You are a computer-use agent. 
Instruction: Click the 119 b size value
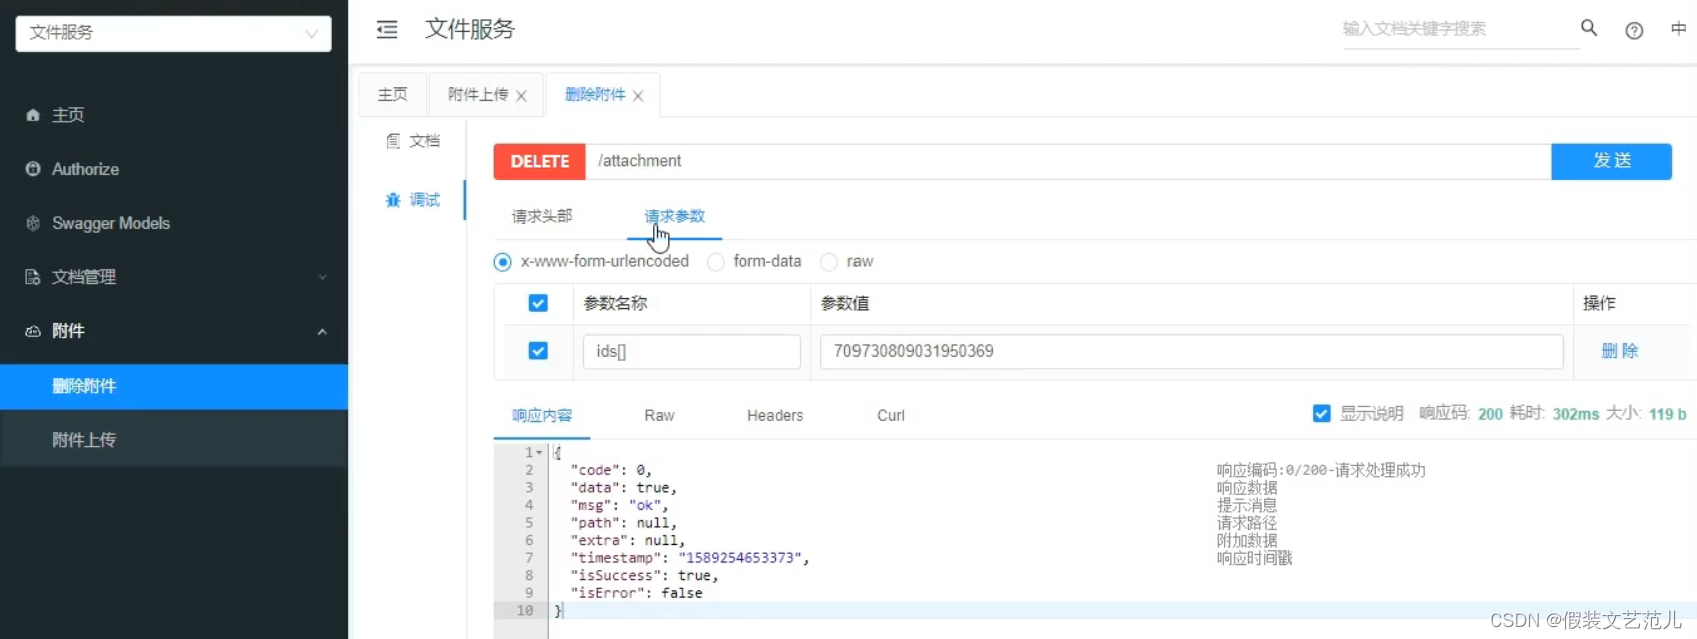tap(1668, 414)
